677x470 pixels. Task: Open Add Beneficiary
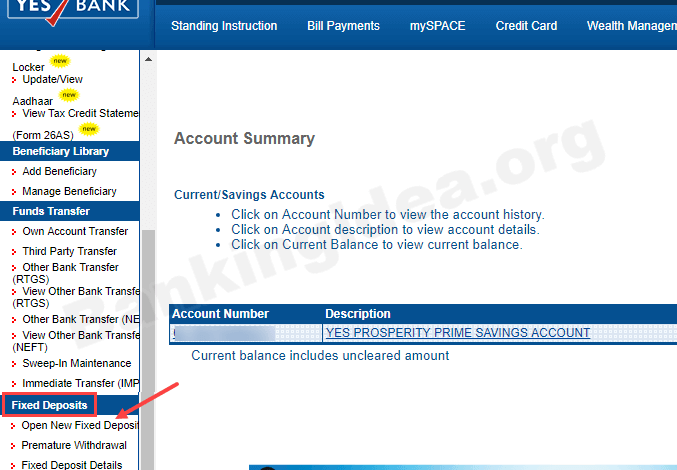point(60,171)
